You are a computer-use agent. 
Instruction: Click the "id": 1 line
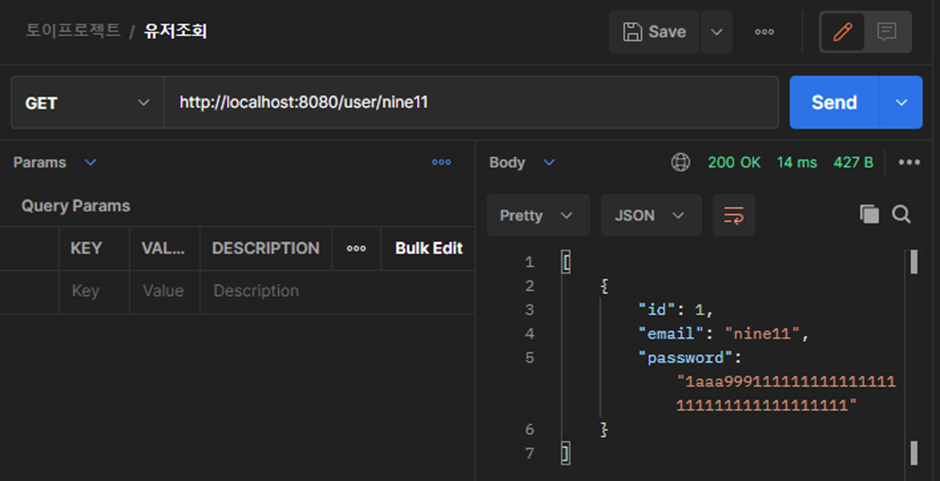click(x=676, y=310)
